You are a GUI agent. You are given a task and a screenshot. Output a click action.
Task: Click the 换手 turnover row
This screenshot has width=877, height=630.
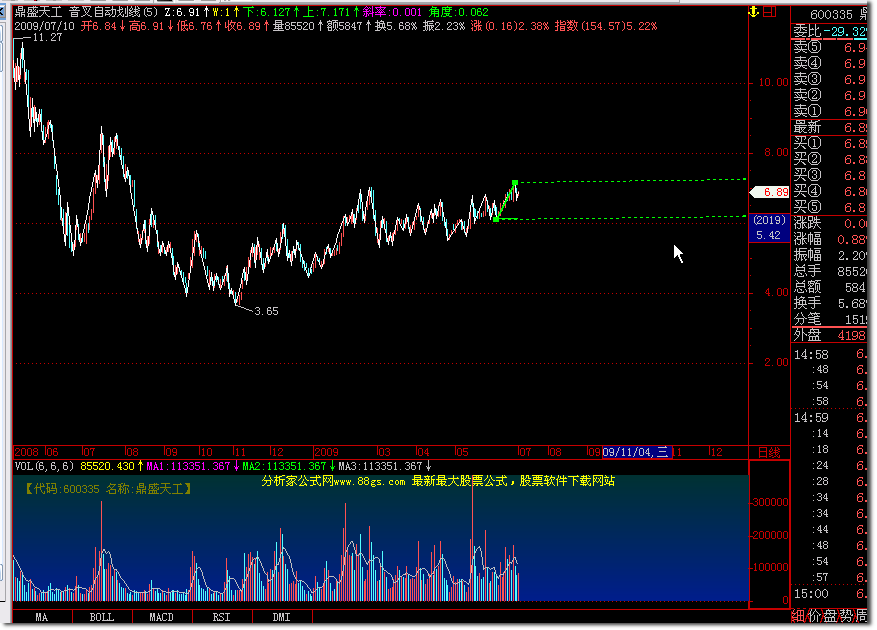point(829,303)
